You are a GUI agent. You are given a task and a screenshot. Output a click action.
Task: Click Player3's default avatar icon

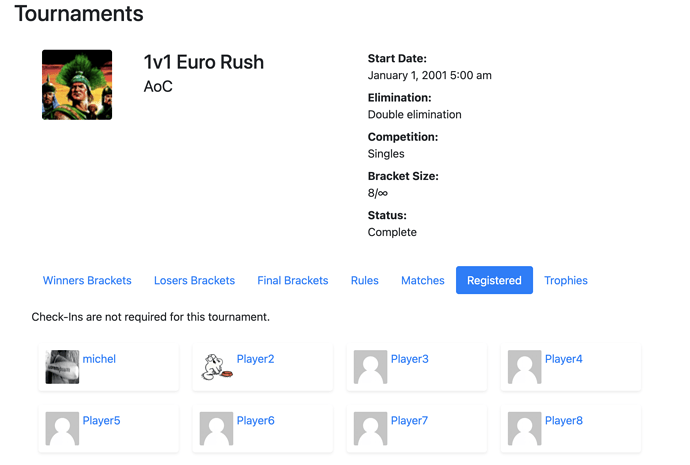click(371, 367)
